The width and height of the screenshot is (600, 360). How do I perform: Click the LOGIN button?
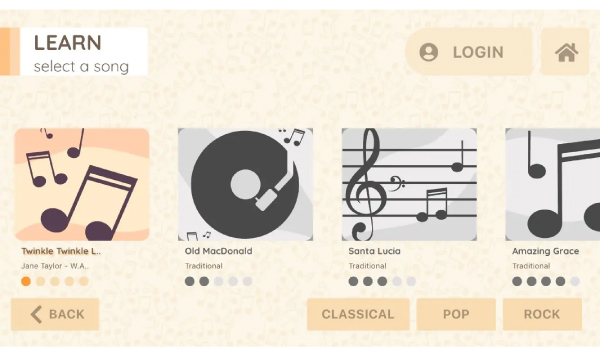(469, 52)
